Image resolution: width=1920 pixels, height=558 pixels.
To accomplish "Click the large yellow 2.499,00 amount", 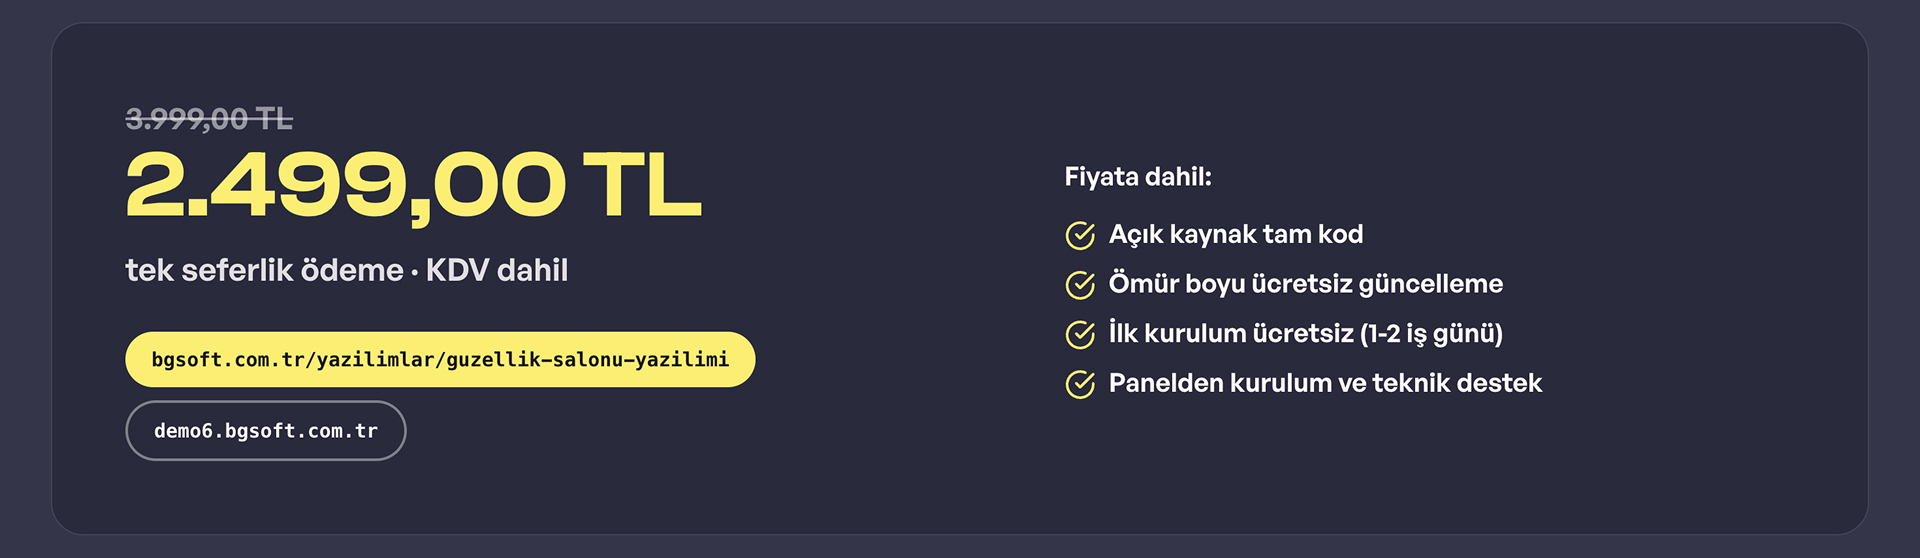I will click(x=346, y=186).
